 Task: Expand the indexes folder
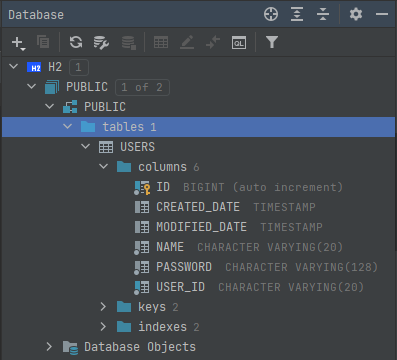(x=103, y=327)
